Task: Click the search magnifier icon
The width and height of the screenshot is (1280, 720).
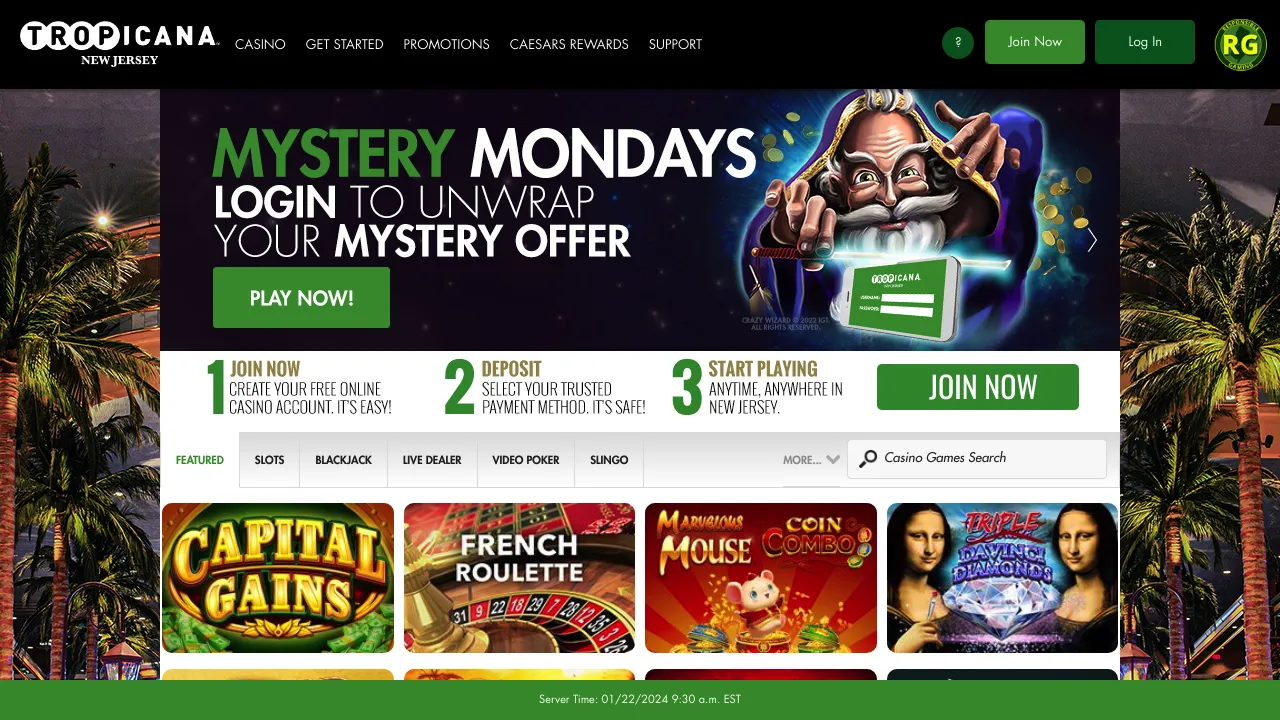Action: coord(868,458)
